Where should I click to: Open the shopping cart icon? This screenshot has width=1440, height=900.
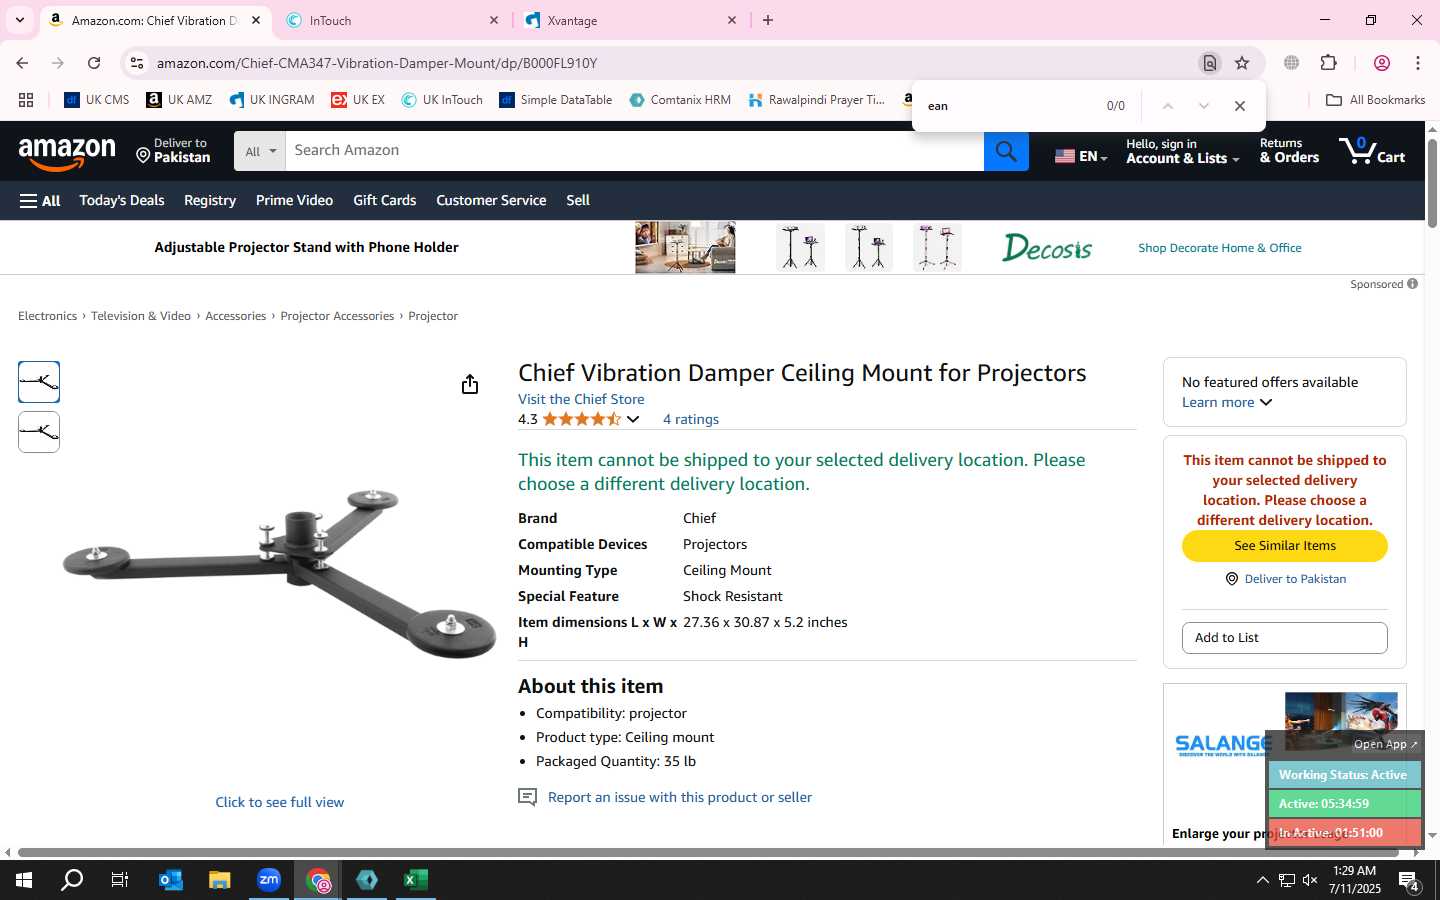pyautogui.click(x=1372, y=151)
